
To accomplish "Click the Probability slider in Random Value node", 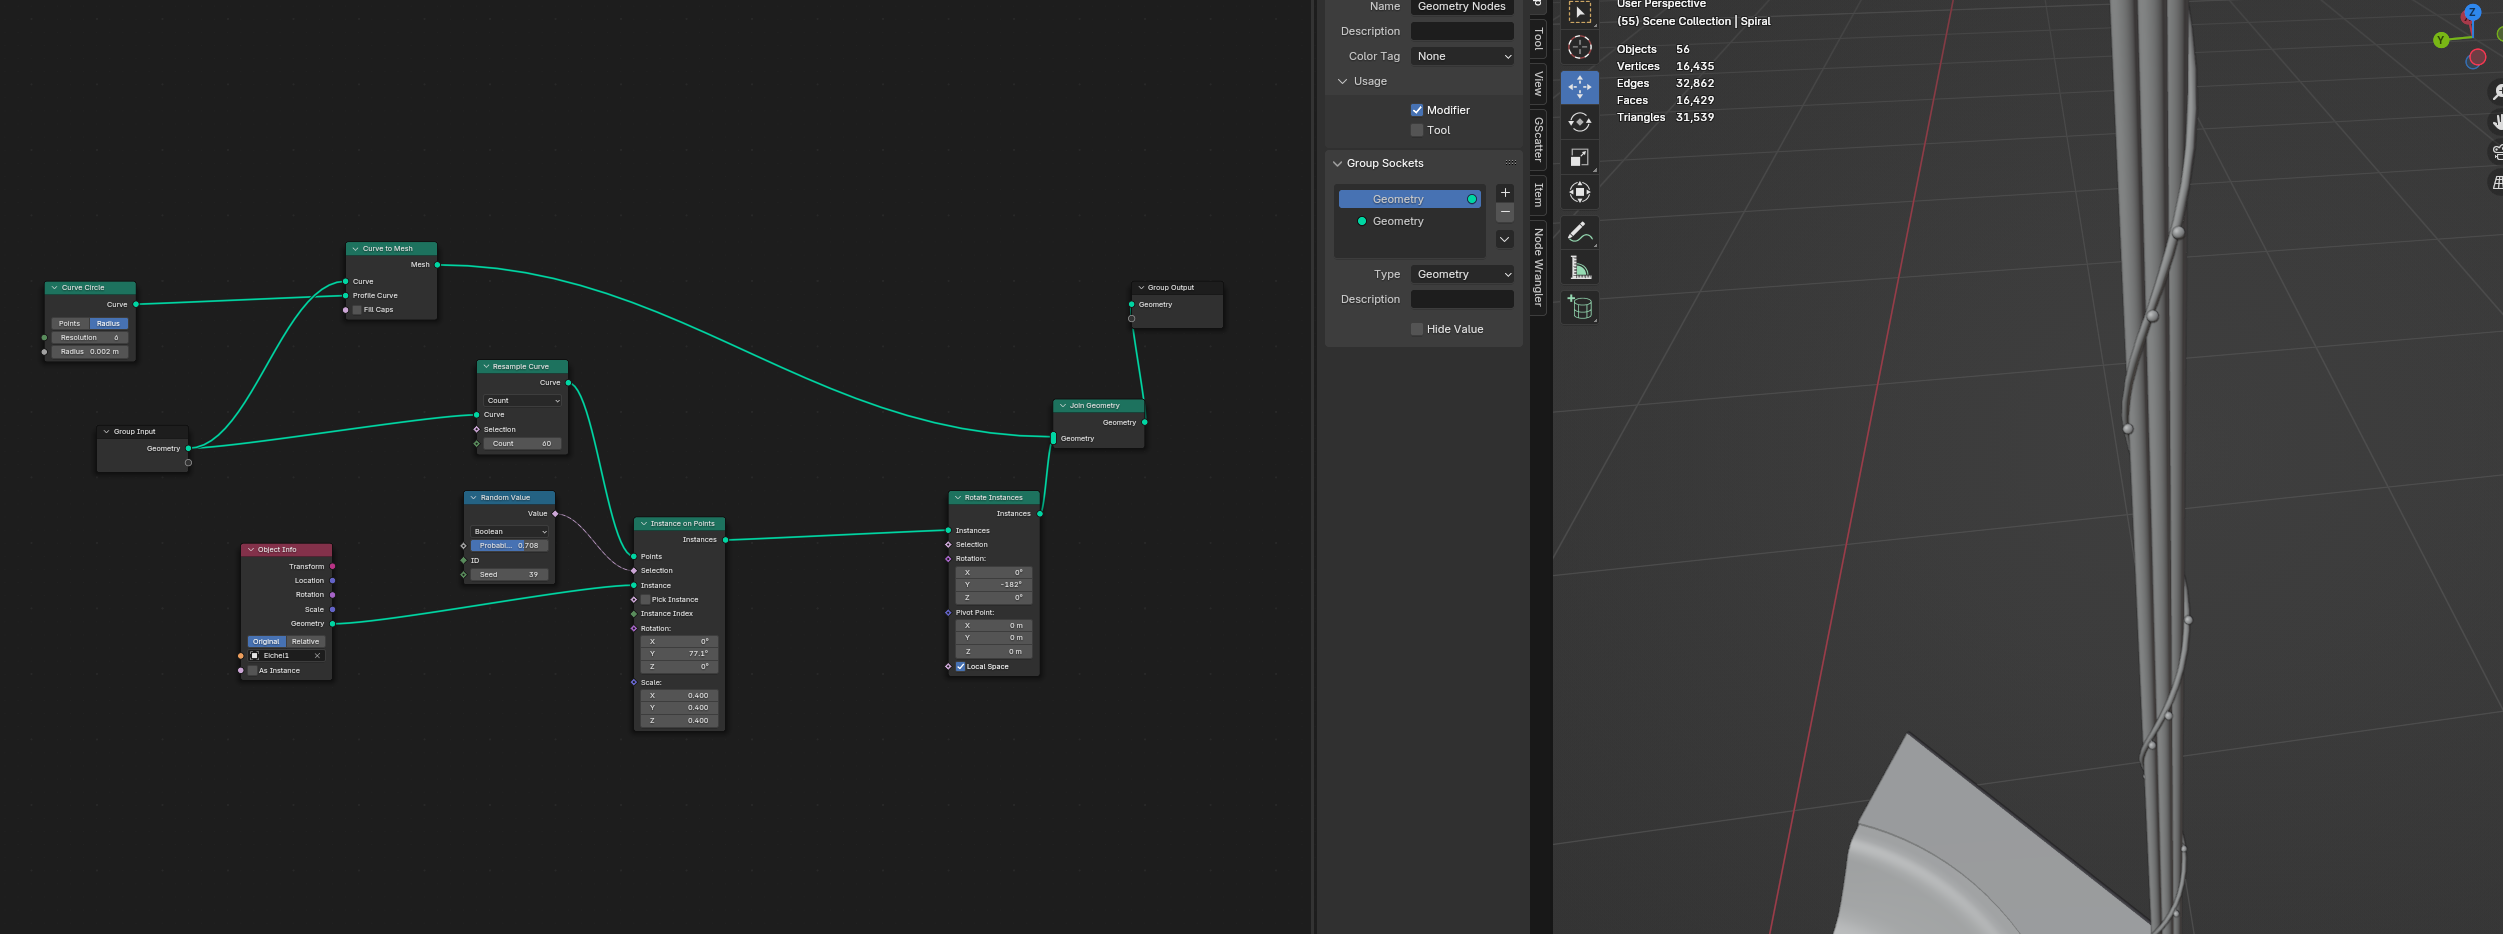I will click(x=509, y=546).
